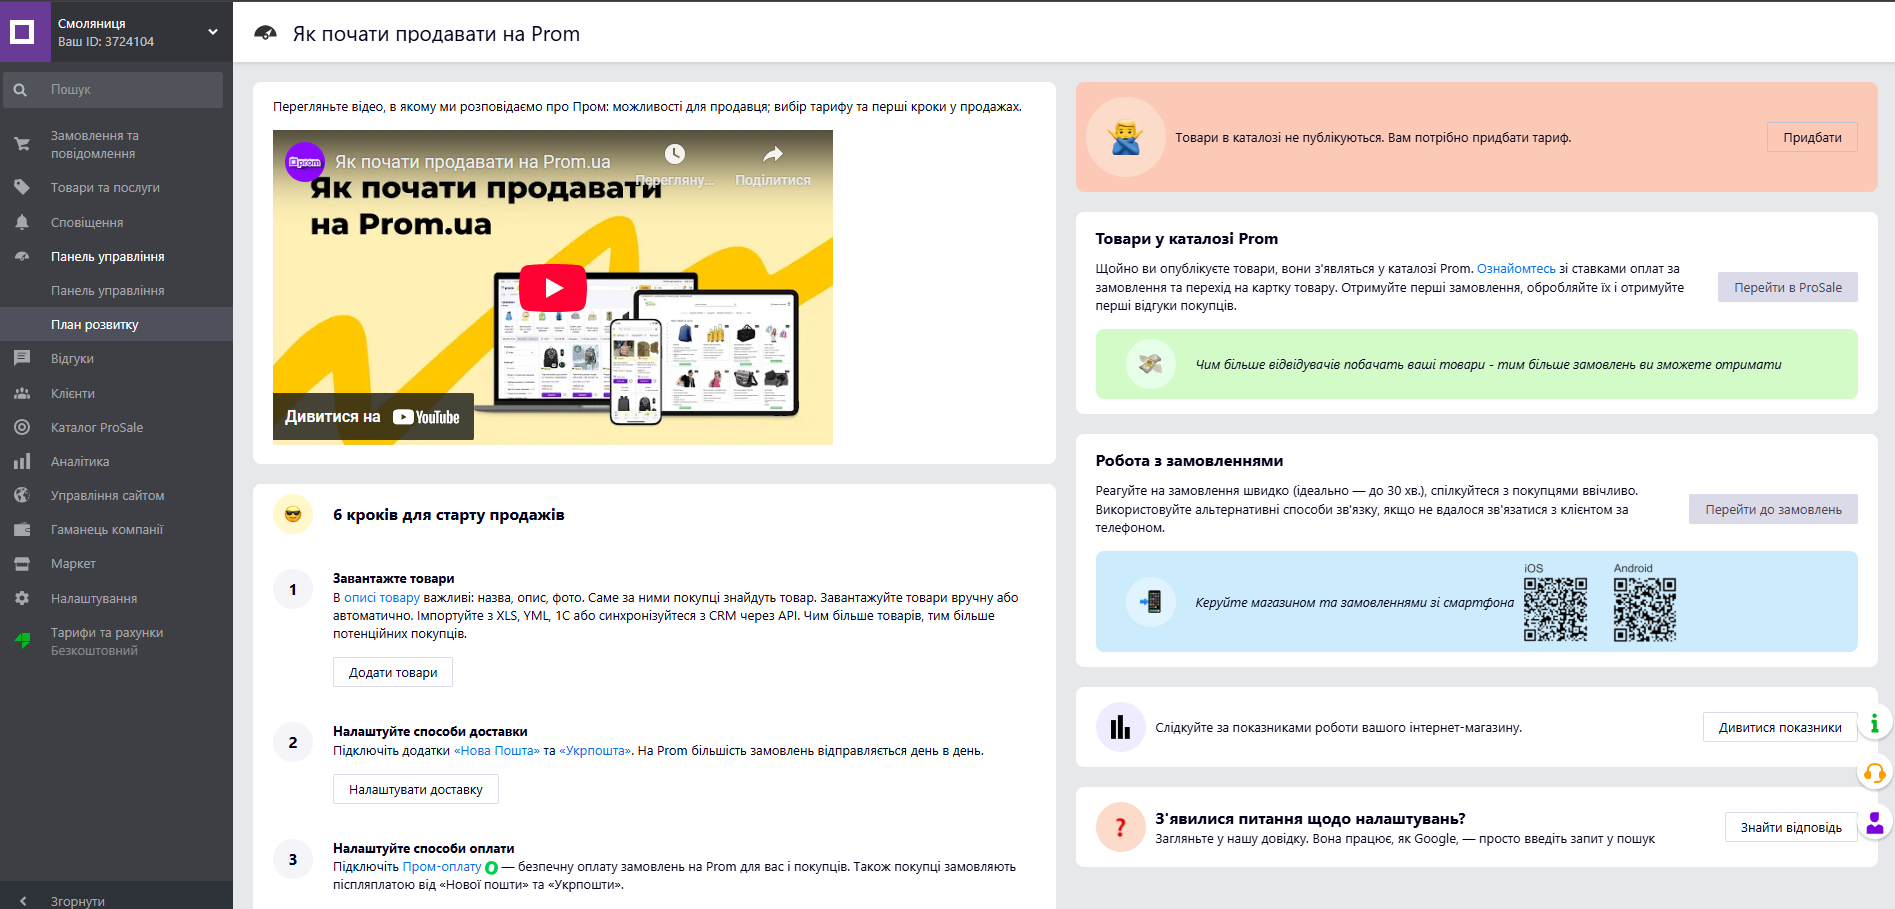
Task: Click the dashboard gauge icon in sidebar
Action: 22,257
